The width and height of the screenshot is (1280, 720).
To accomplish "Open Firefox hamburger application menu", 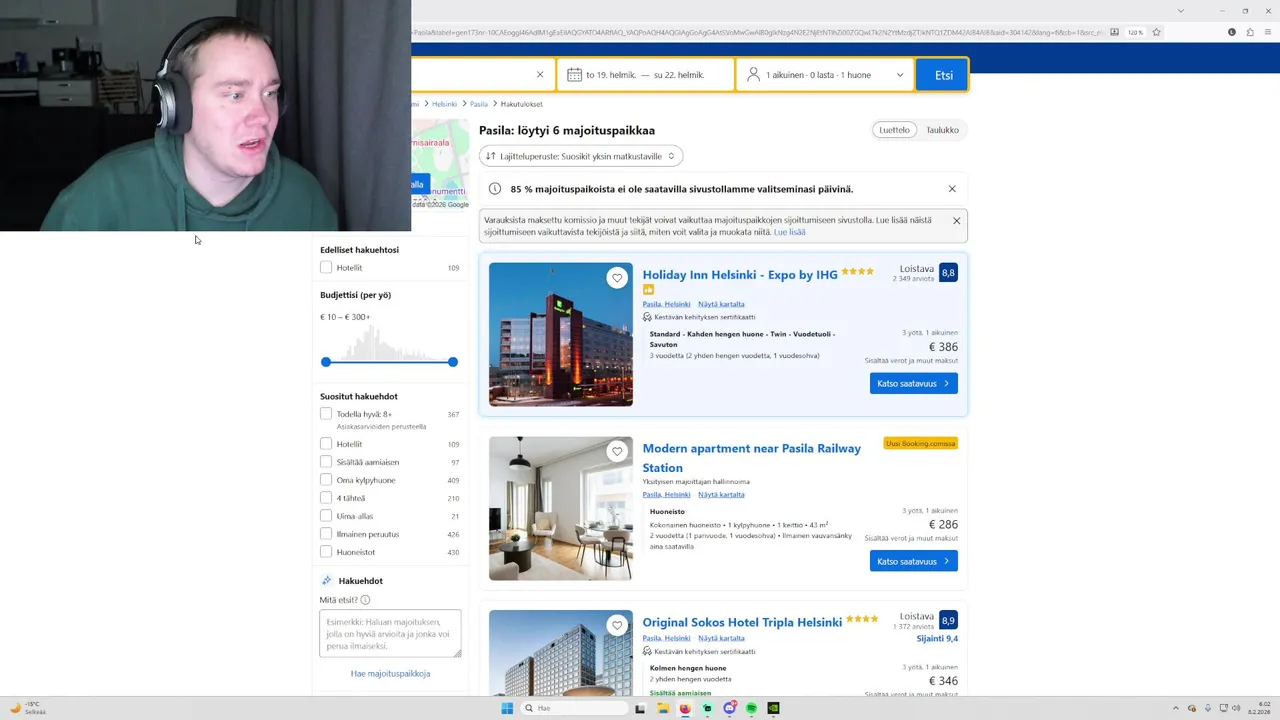I will coord(1267,32).
